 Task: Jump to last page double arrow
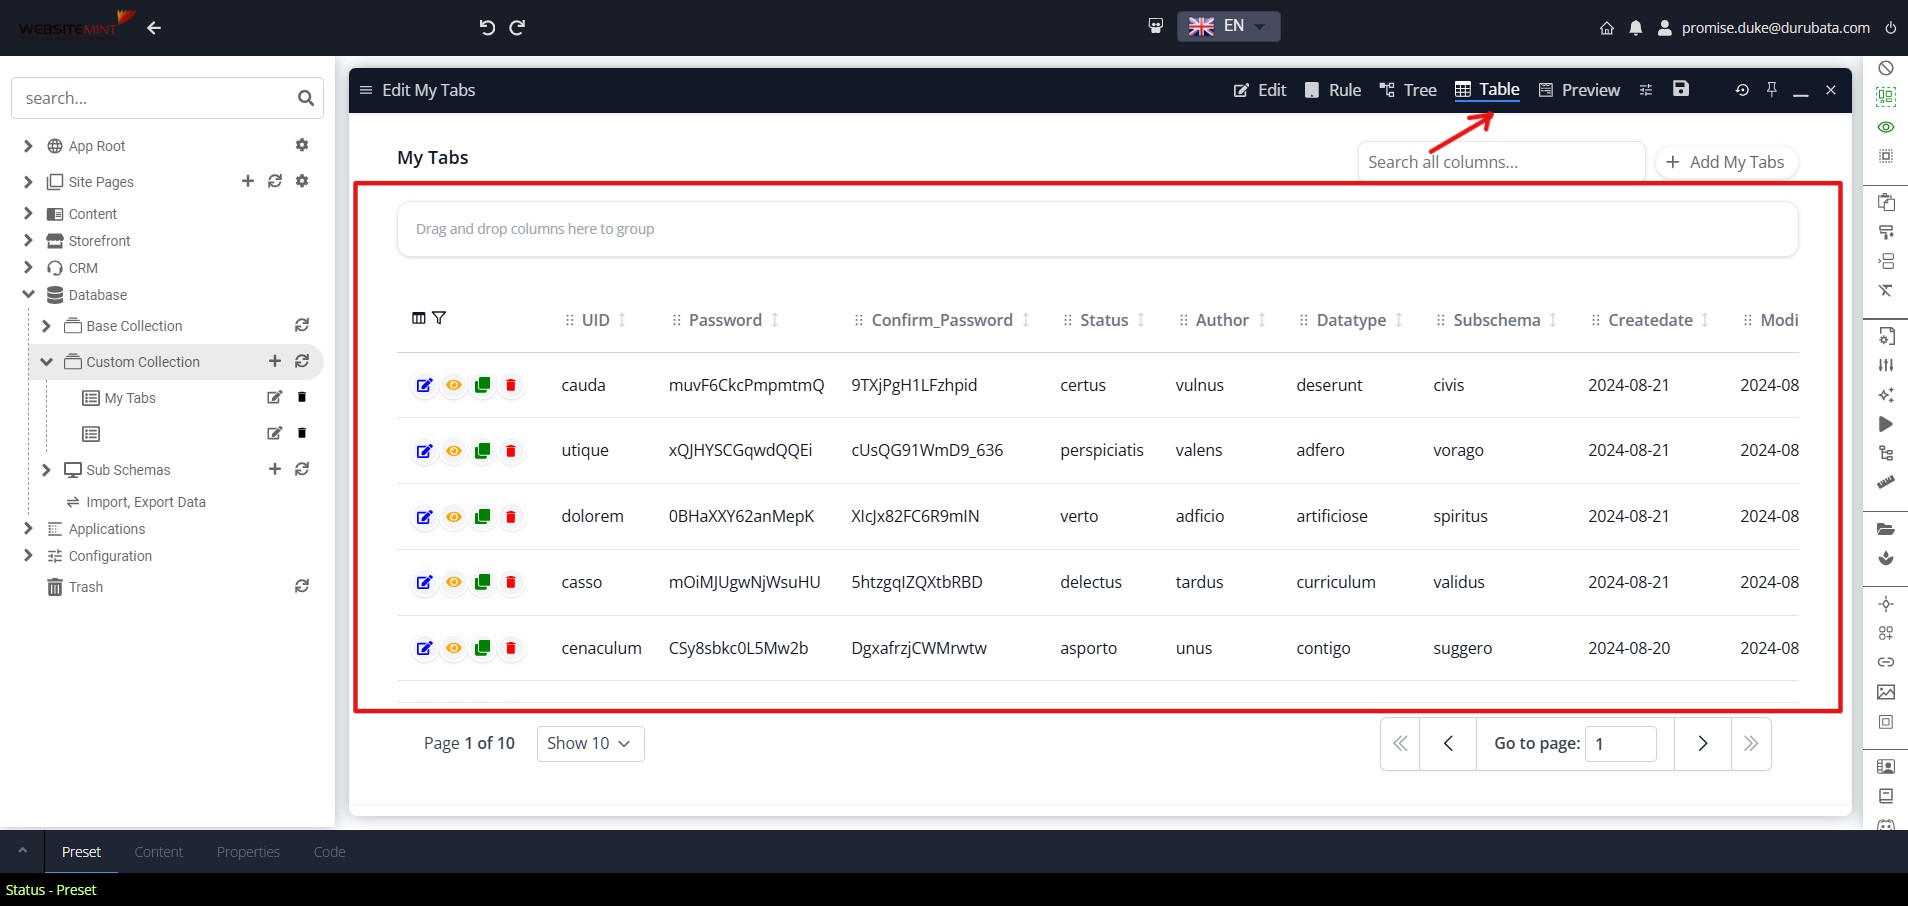click(1751, 743)
